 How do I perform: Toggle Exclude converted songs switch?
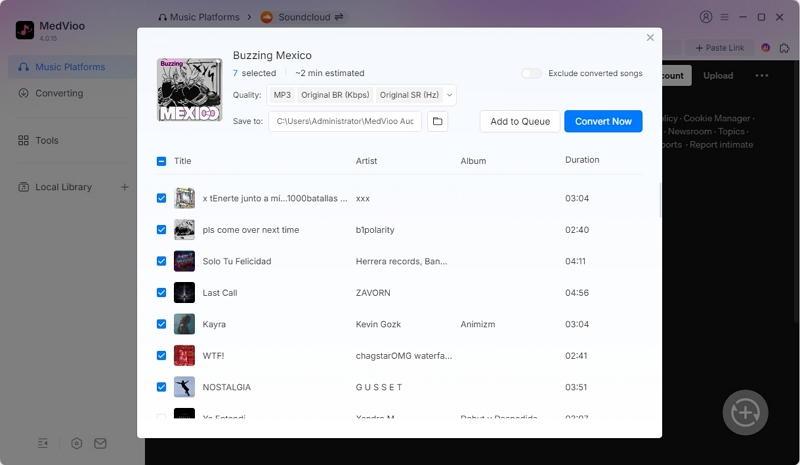pos(531,74)
